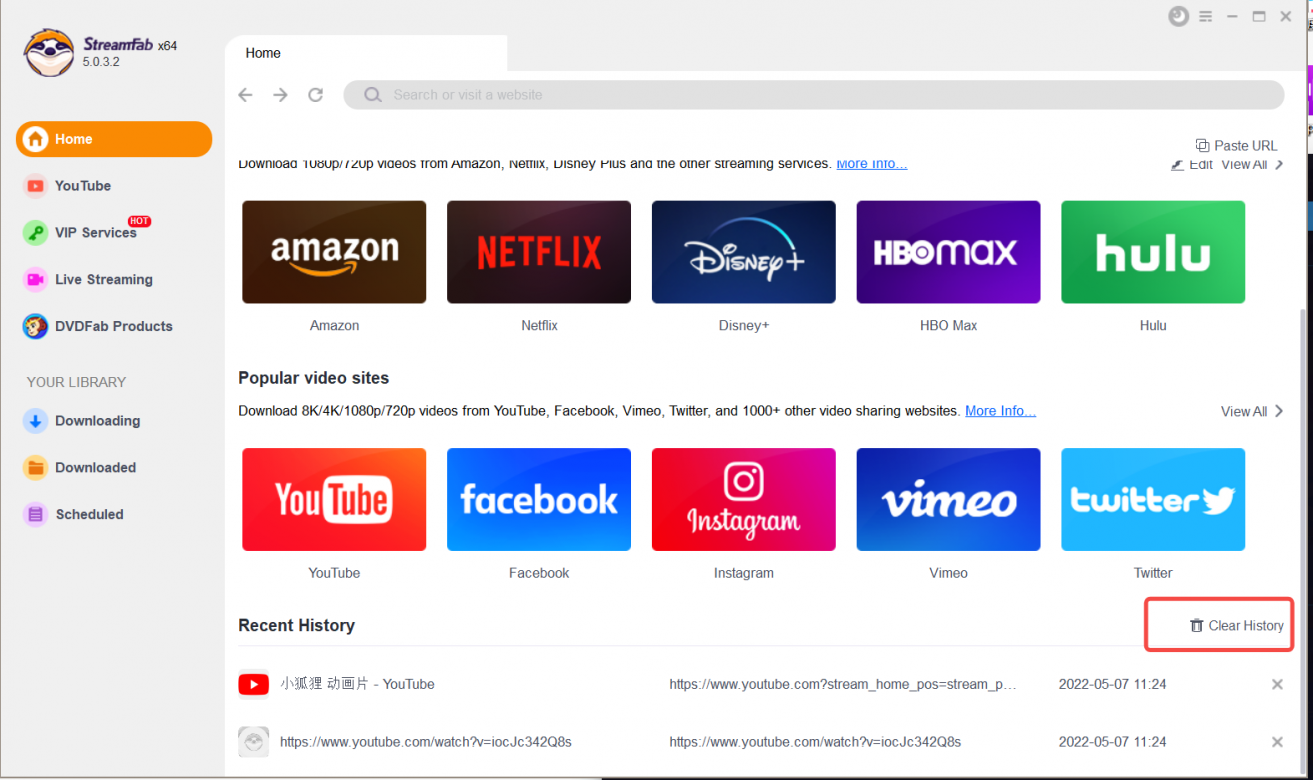Open YouTube section in the sidebar
The image size is (1313, 780).
pos(83,186)
